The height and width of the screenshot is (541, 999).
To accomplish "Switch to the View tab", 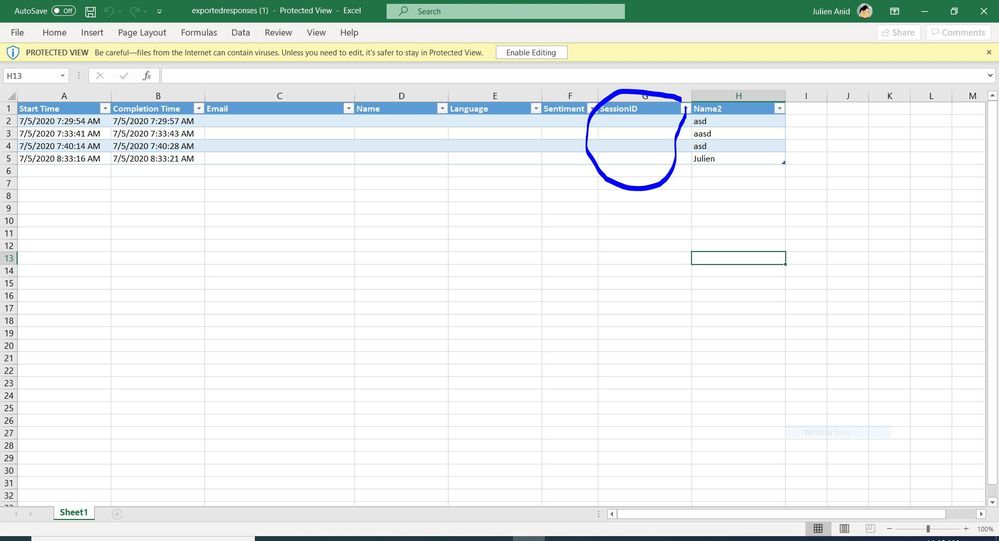I will (316, 32).
